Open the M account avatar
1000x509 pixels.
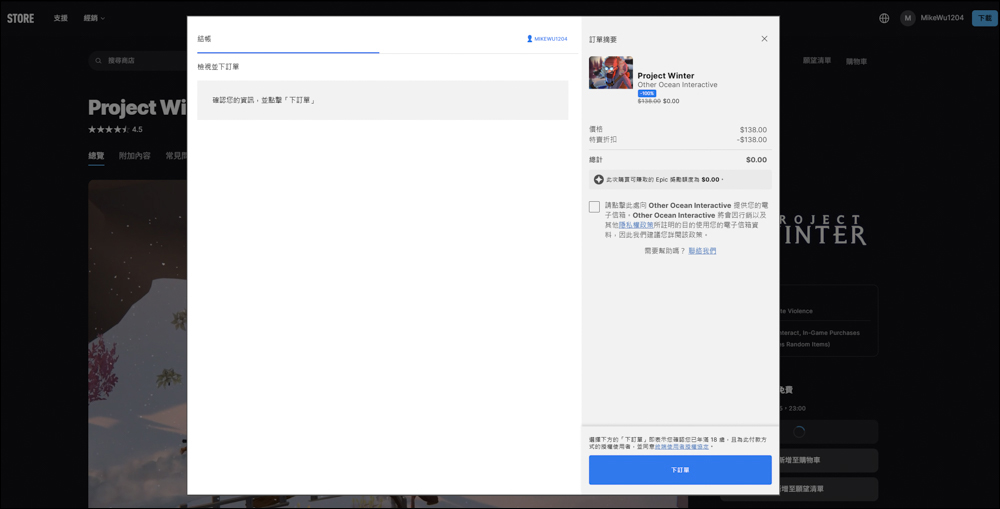click(x=908, y=18)
